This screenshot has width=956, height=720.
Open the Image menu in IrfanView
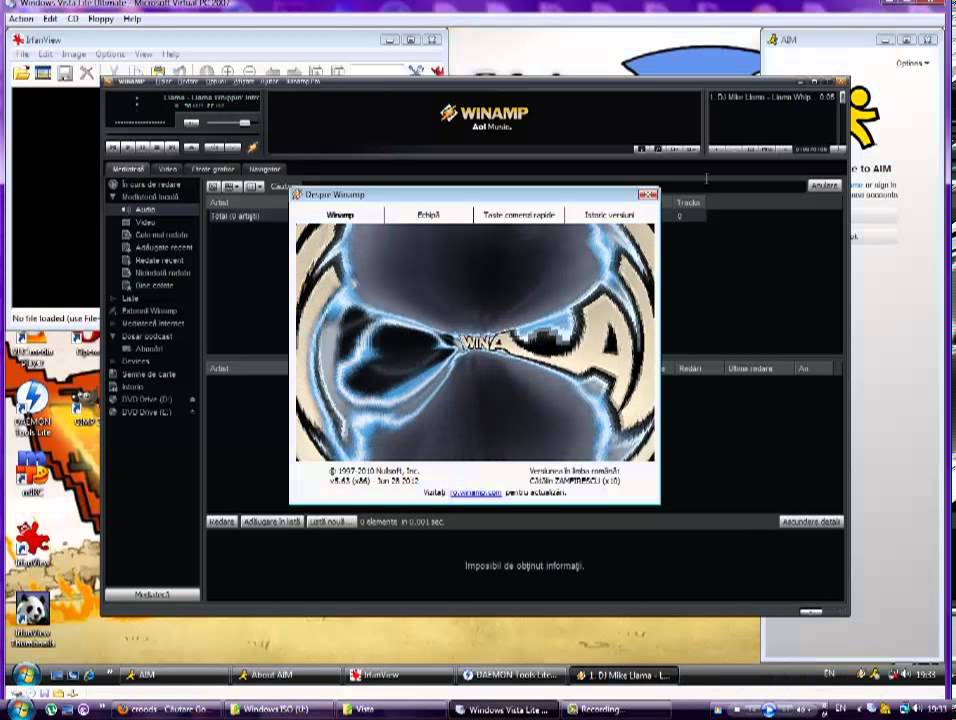[x=74, y=54]
